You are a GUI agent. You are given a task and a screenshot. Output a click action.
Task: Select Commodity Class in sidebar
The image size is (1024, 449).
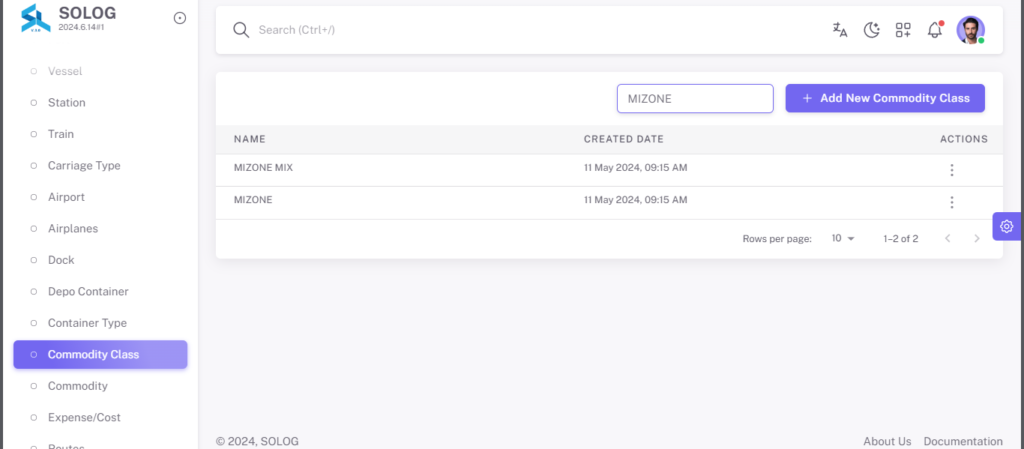pos(100,354)
